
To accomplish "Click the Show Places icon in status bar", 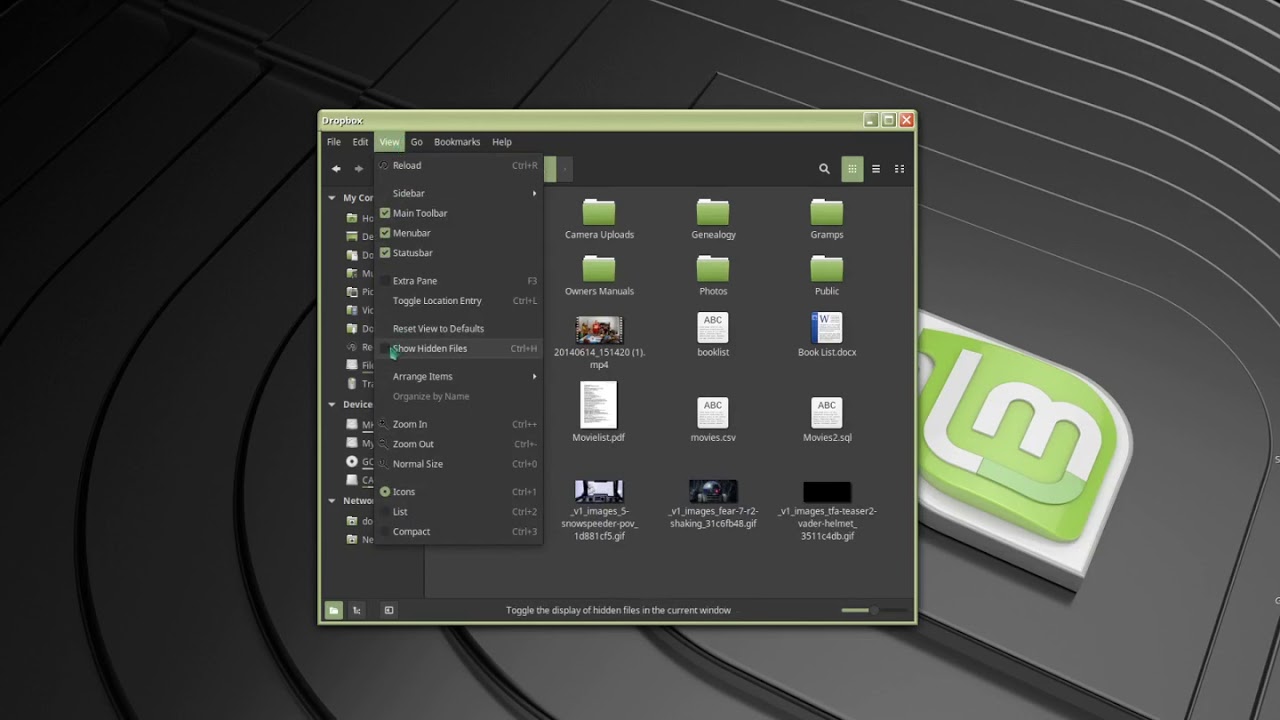I will point(334,610).
